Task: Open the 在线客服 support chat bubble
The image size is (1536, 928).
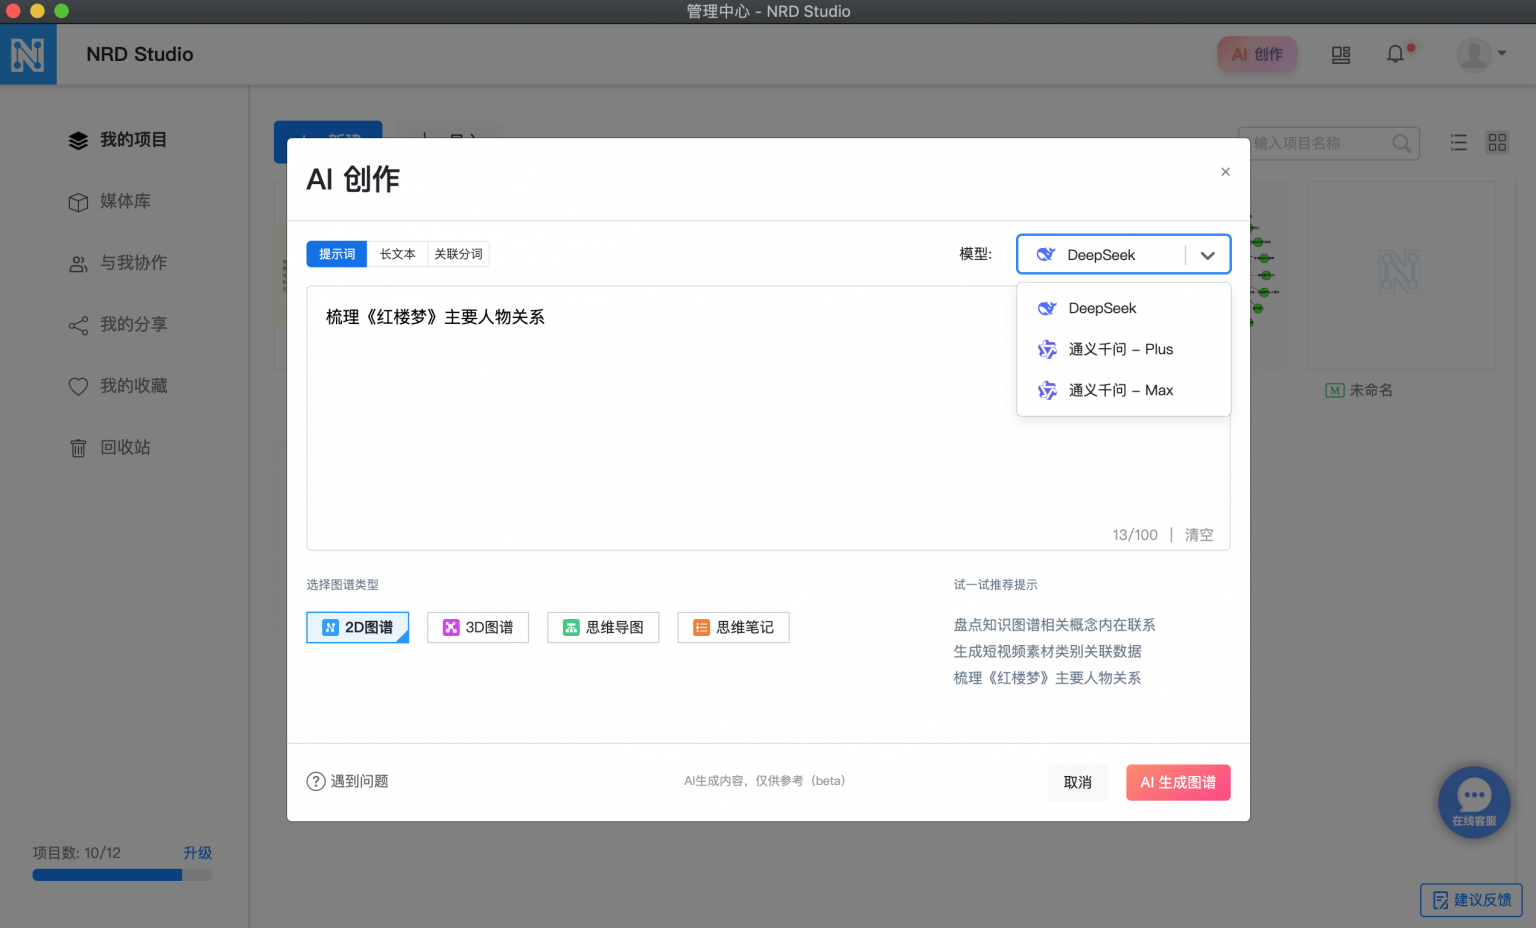Action: [x=1473, y=802]
